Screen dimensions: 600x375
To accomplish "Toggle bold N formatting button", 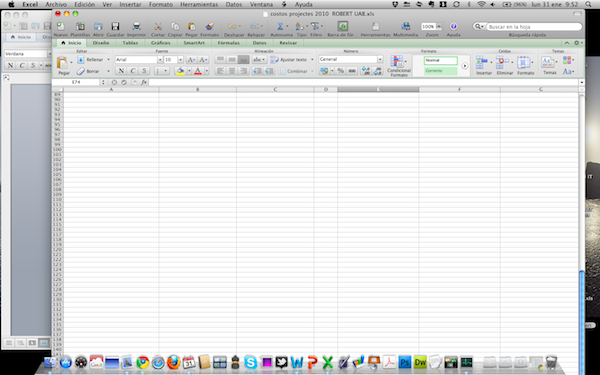I will click(x=121, y=71).
